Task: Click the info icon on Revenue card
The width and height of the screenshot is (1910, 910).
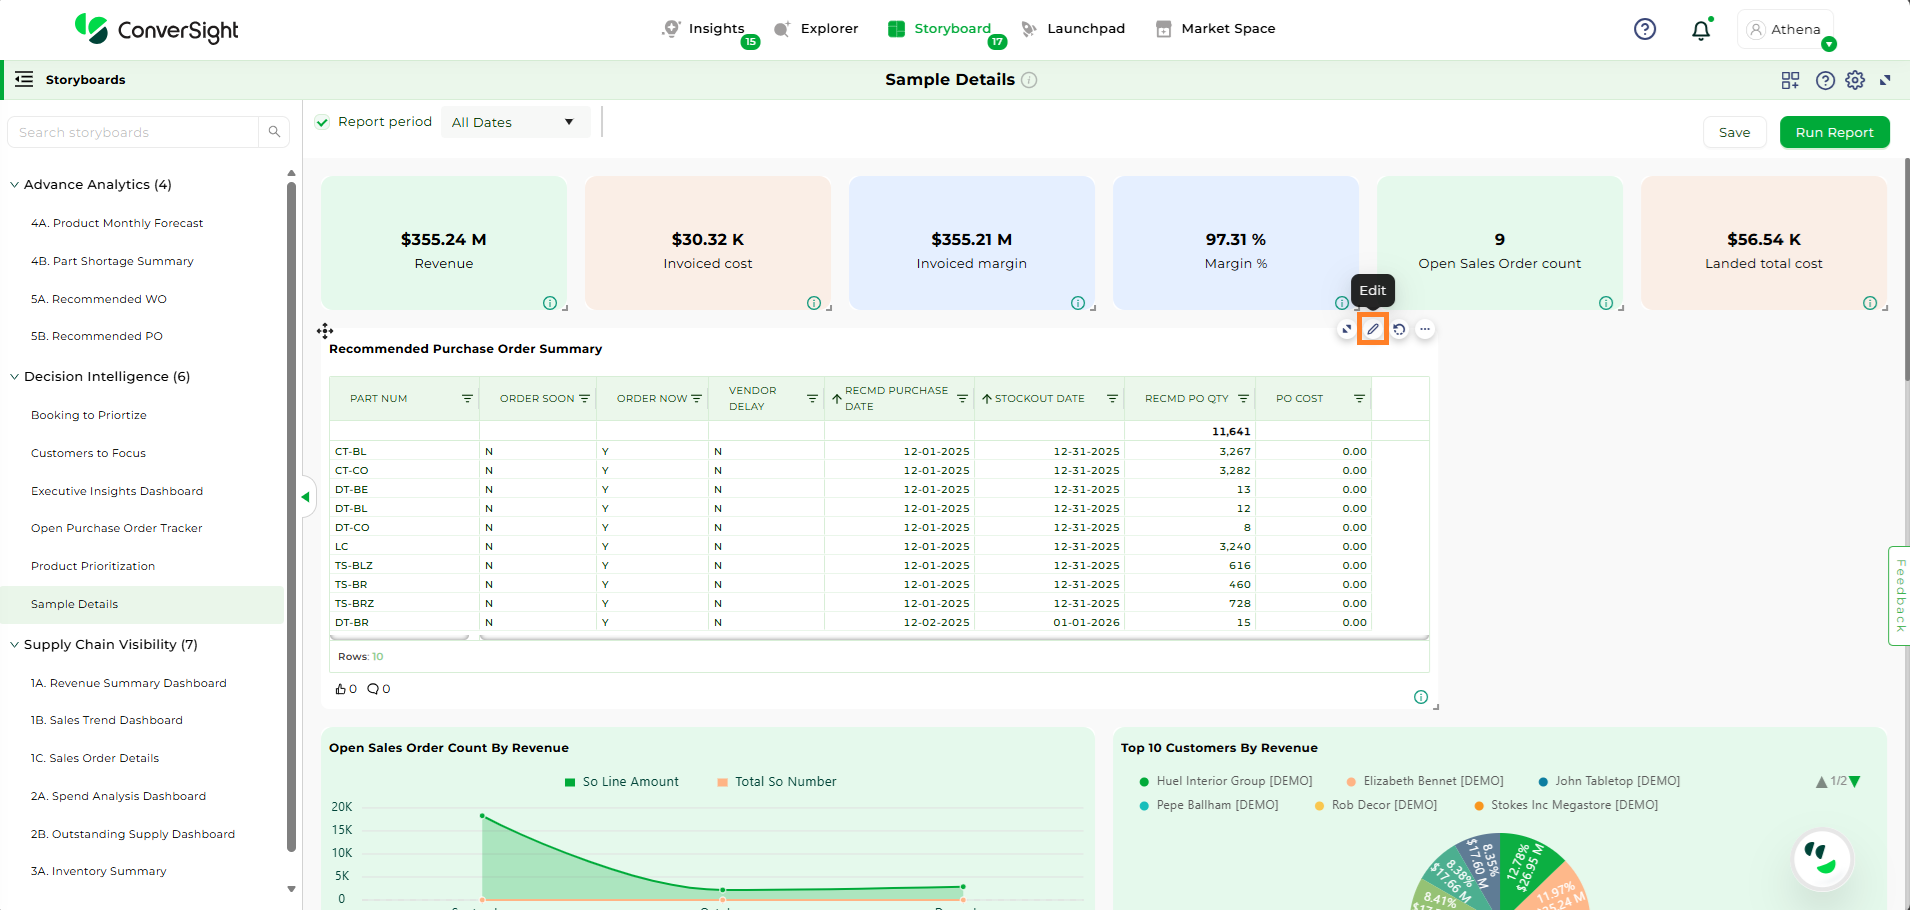Action: (549, 303)
